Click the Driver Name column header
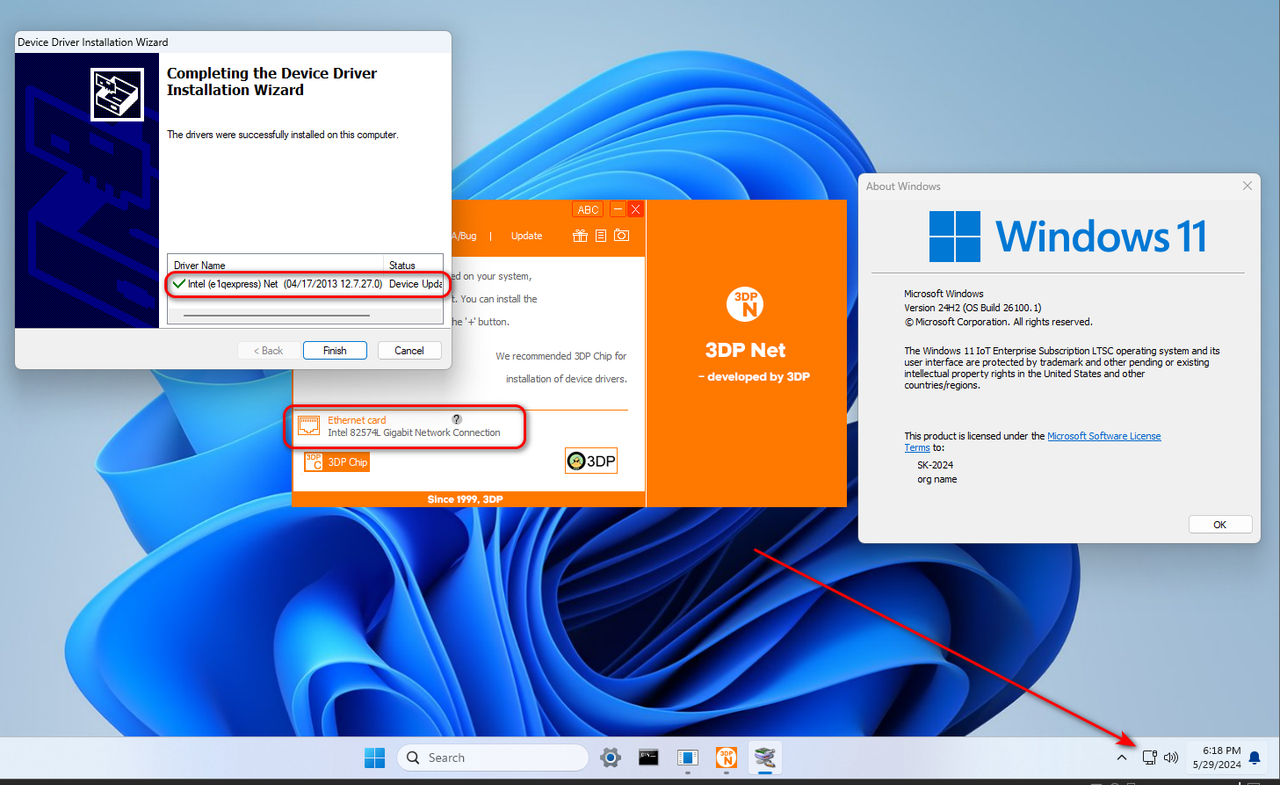Image resolution: width=1280 pixels, height=785 pixels. 277,265
